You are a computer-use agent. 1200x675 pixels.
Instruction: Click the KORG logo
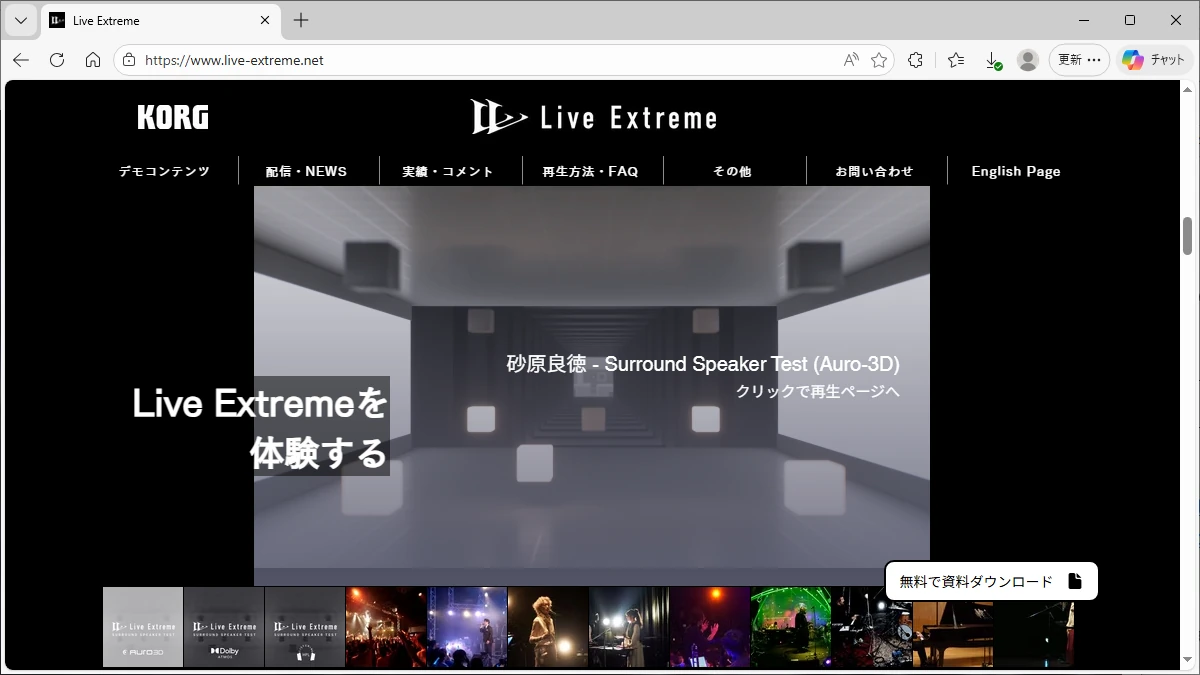point(173,118)
